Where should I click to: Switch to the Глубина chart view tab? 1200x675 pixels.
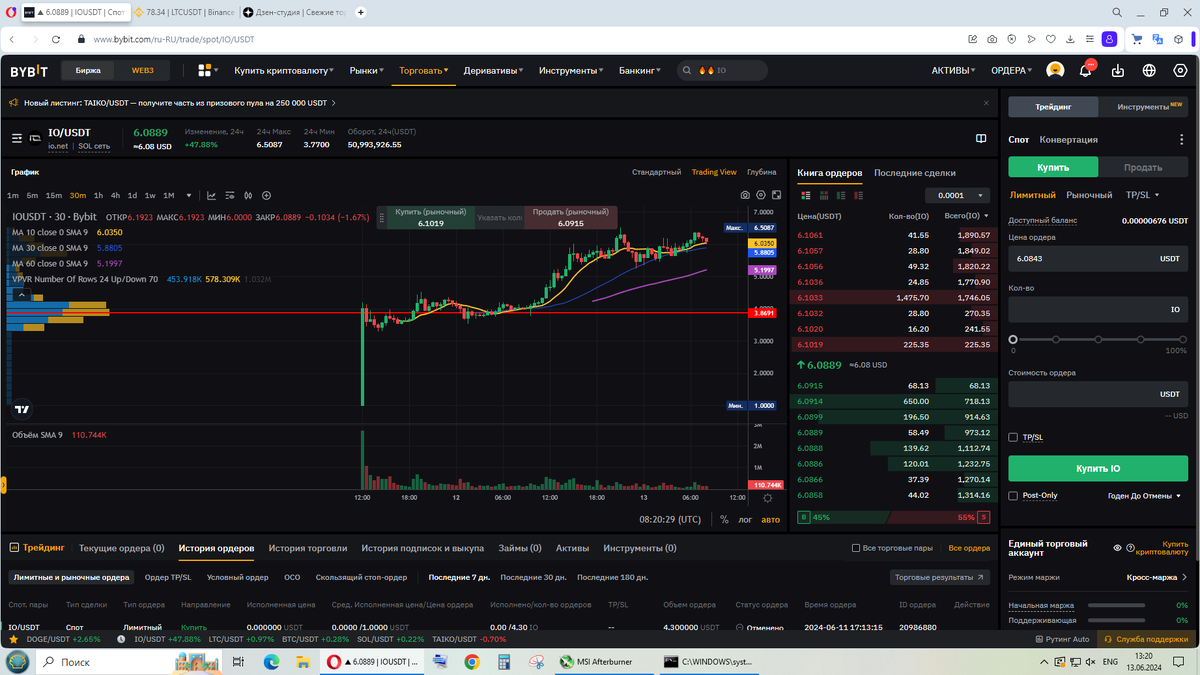tap(762, 172)
